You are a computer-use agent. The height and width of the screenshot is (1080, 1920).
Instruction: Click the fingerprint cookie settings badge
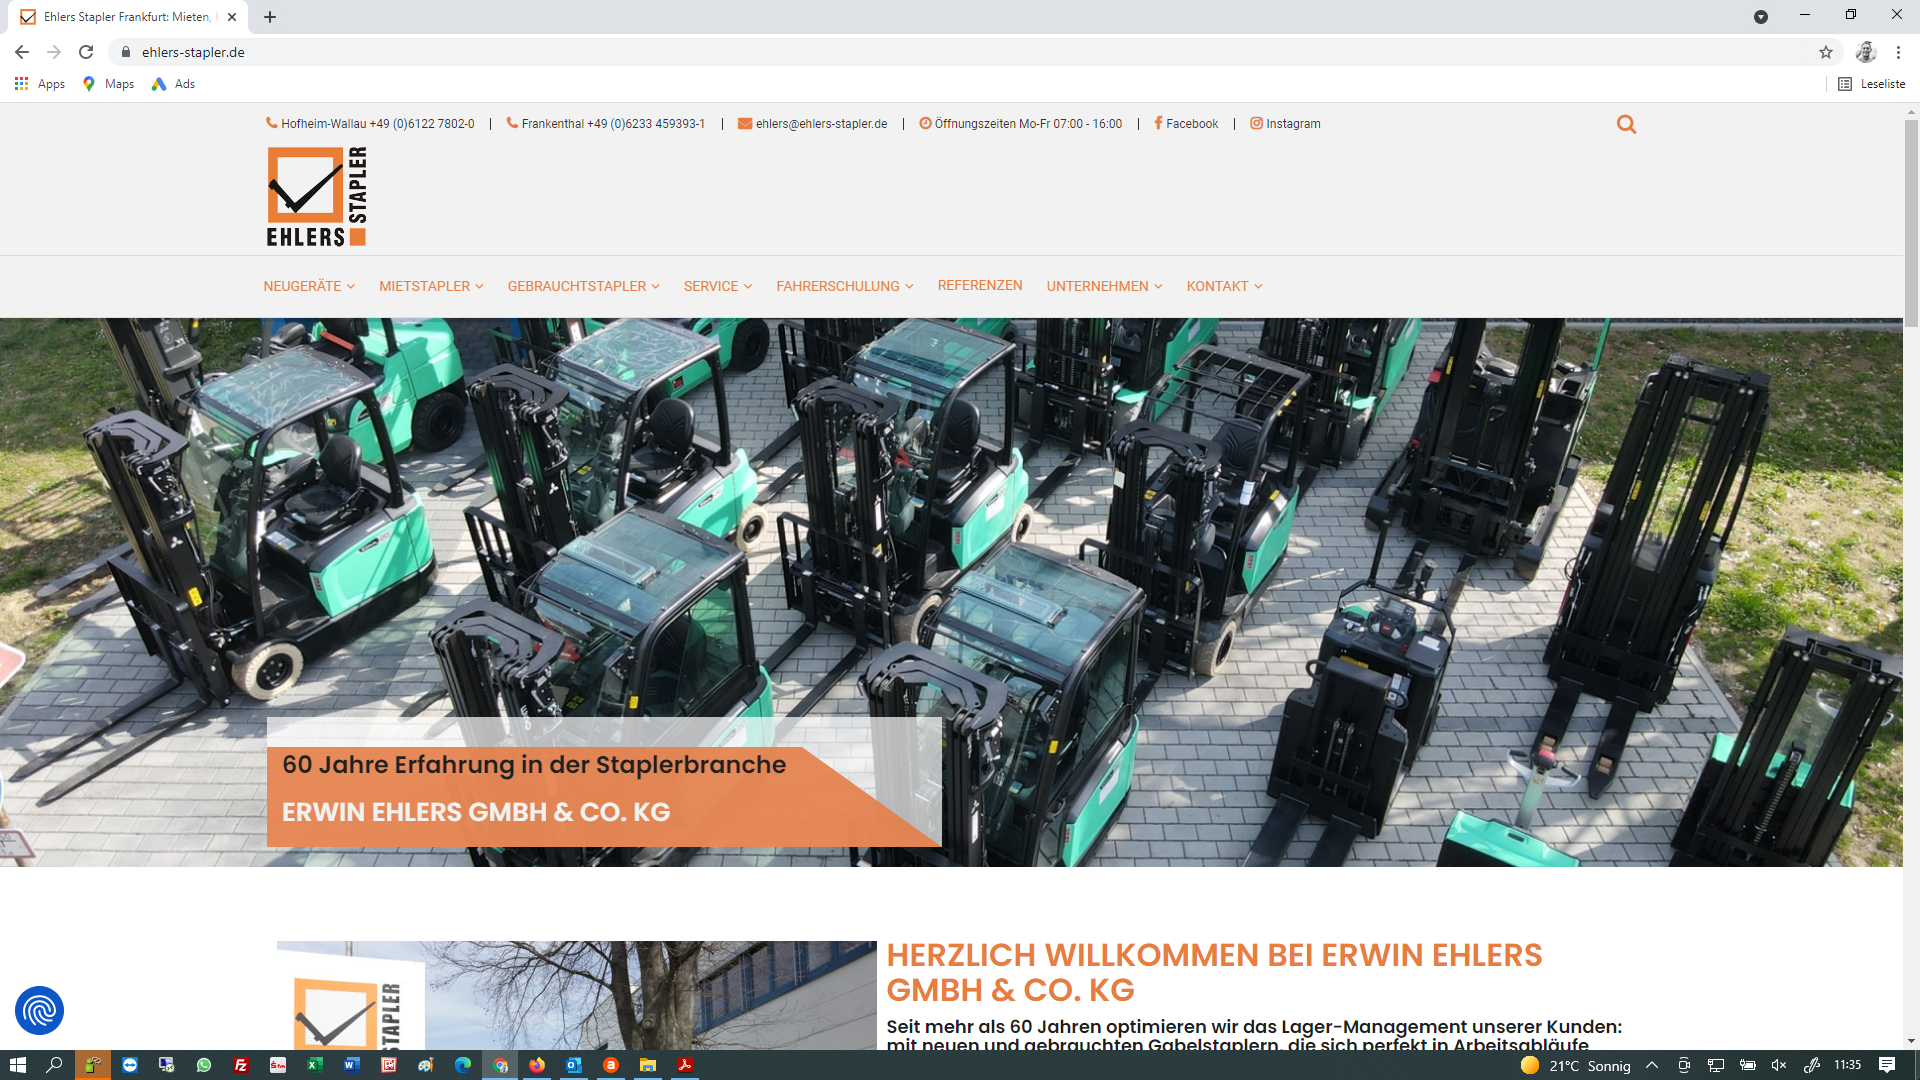[39, 1011]
